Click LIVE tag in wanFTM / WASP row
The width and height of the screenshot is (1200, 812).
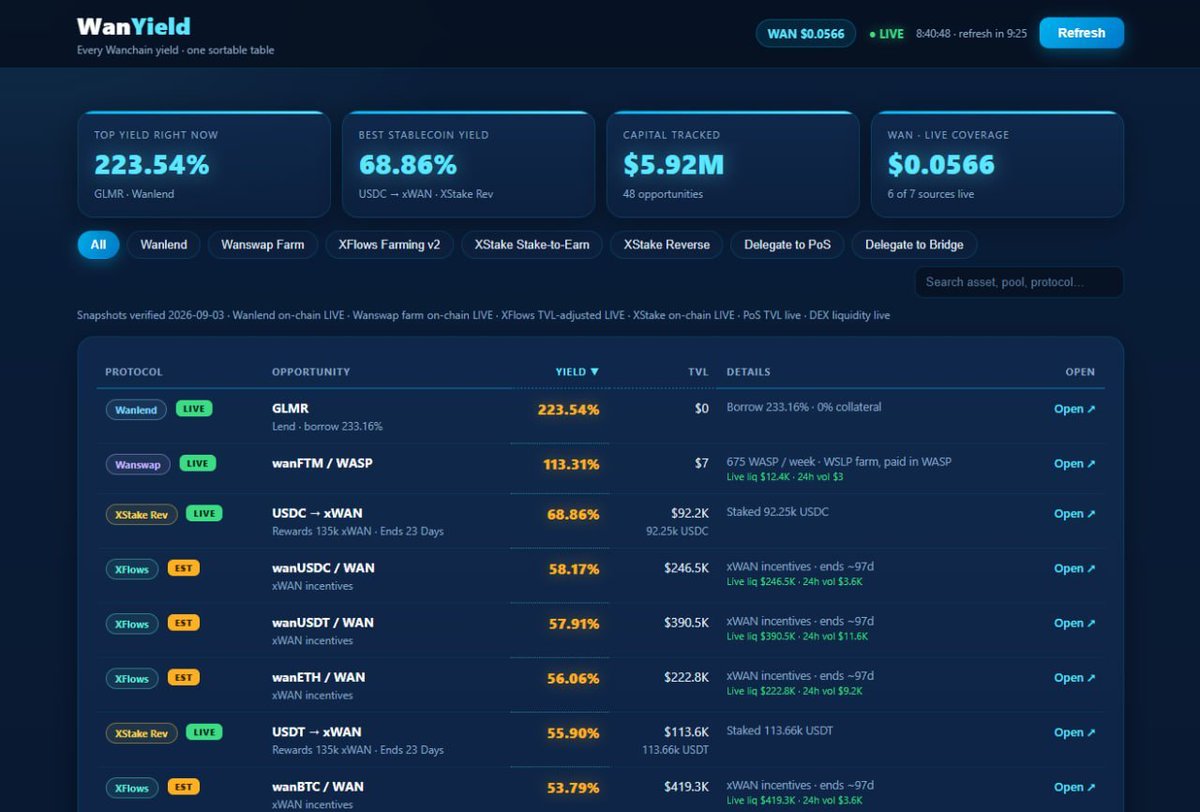[197, 463]
